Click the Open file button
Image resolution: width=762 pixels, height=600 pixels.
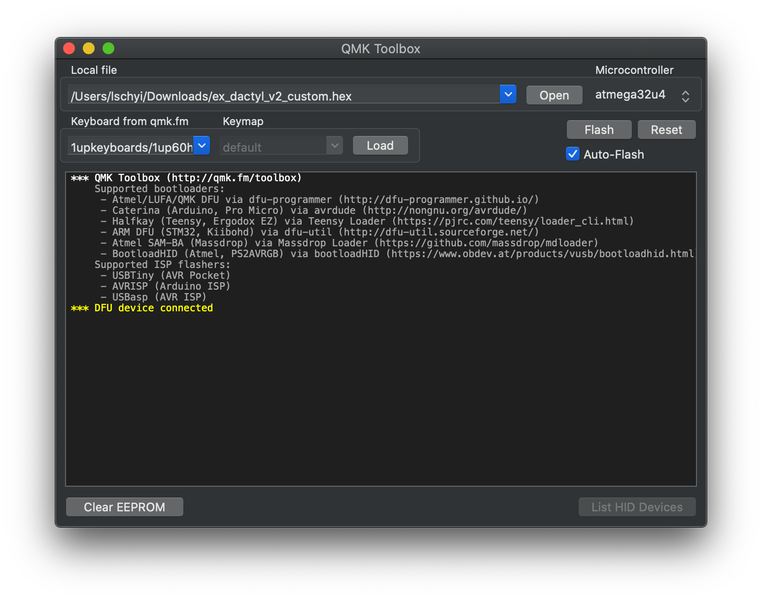click(554, 95)
